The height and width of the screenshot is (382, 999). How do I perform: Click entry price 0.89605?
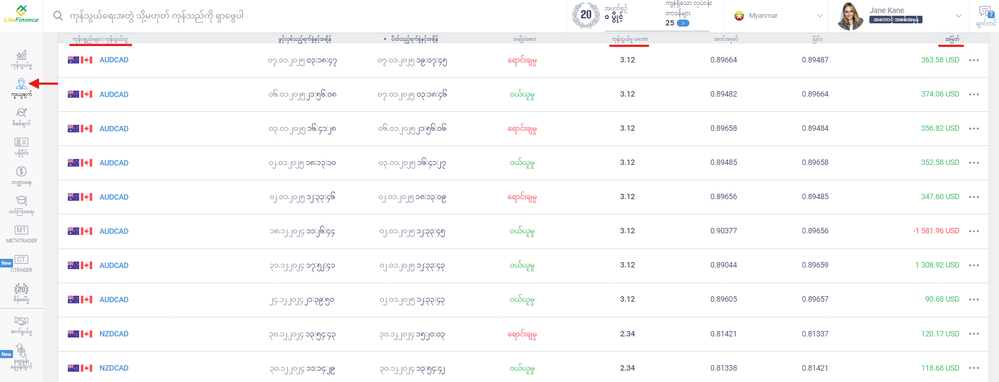coord(724,300)
